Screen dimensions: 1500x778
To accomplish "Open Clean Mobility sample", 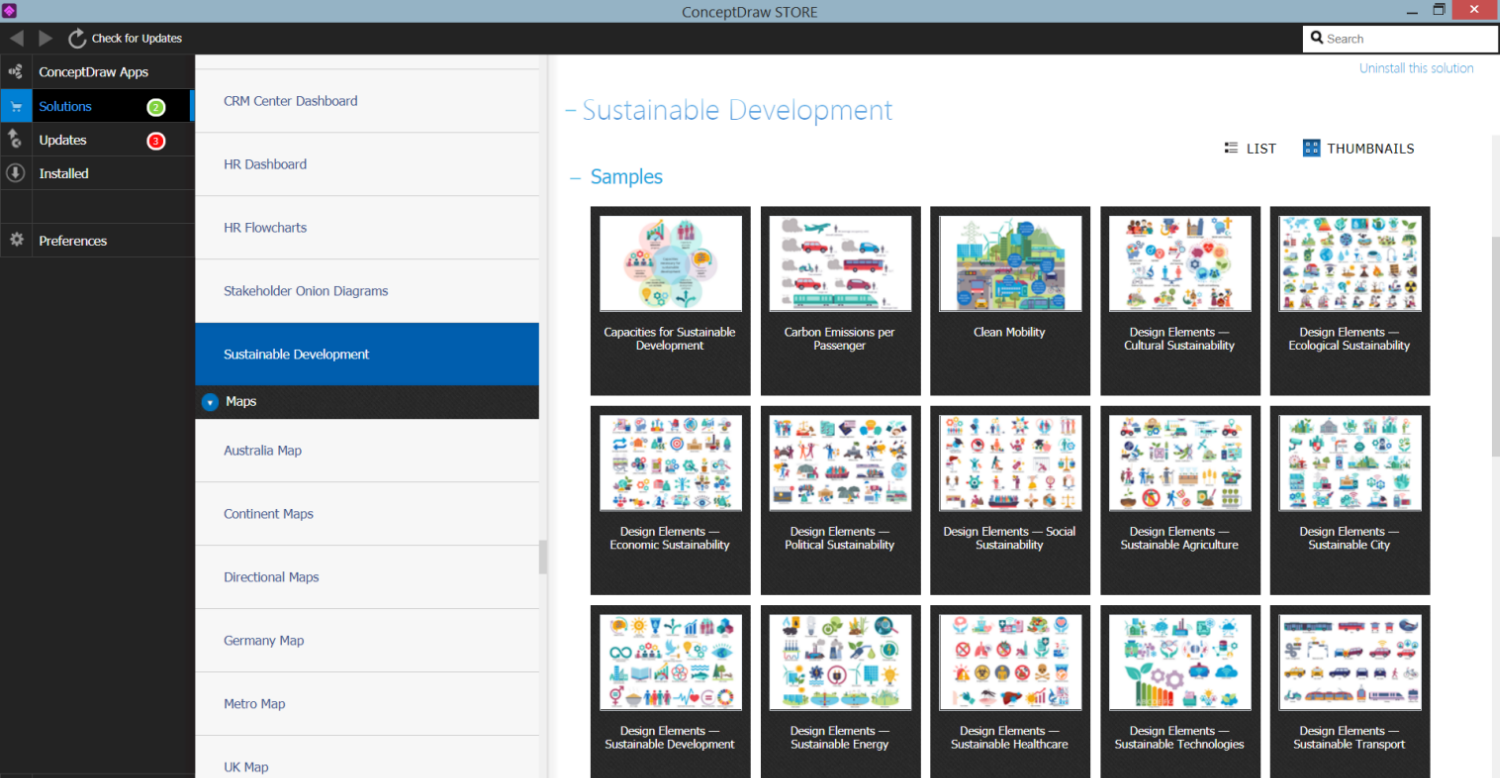I will 1010,301.
